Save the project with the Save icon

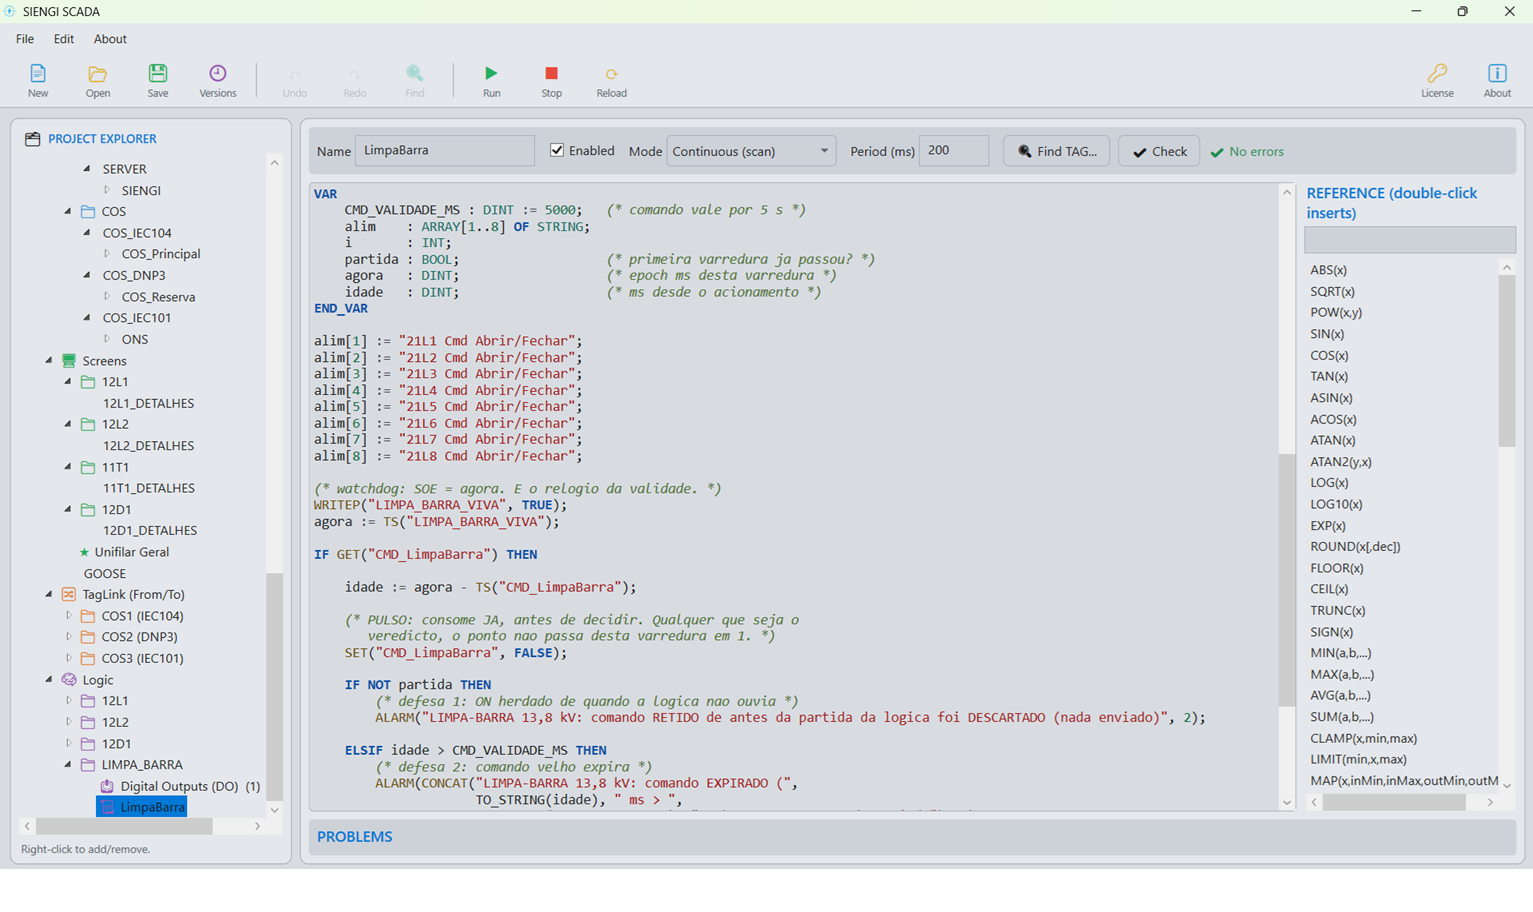pos(158,73)
